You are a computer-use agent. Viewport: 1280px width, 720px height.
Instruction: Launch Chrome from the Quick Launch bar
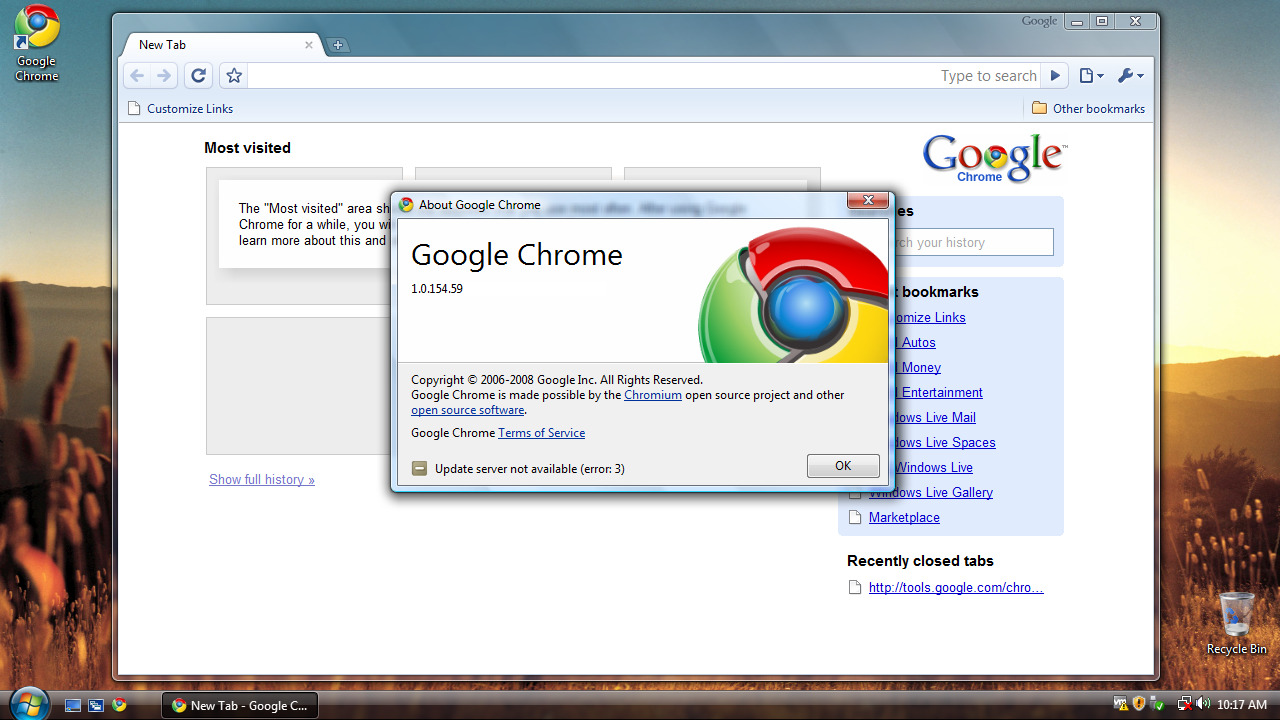point(120,705)
